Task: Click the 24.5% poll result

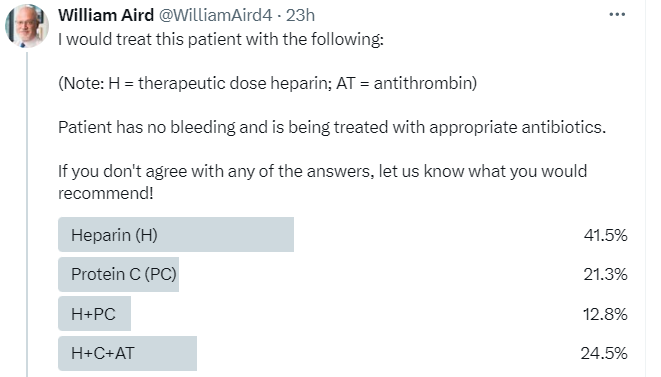Action: point(604,353)
